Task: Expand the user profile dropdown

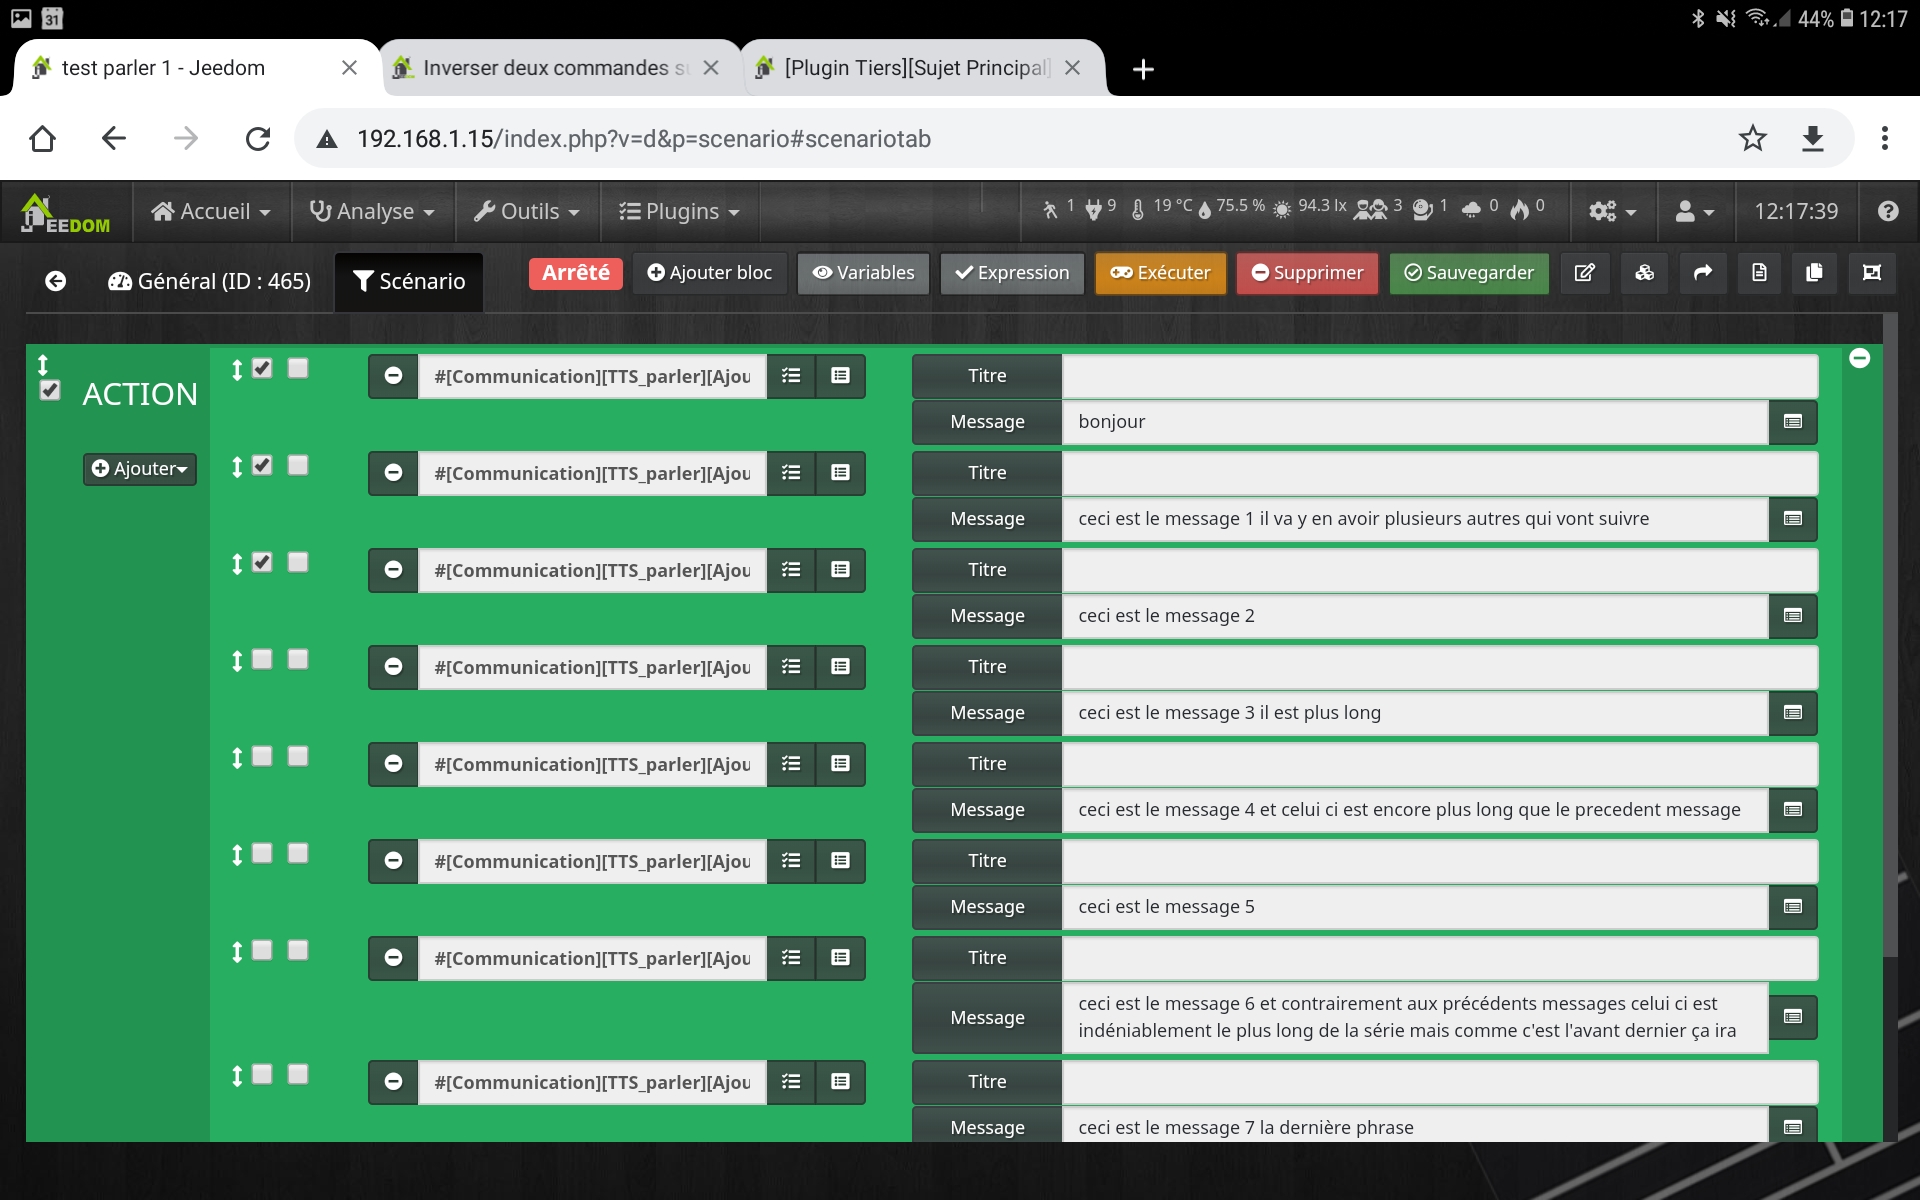Action: coord(1694,211)
